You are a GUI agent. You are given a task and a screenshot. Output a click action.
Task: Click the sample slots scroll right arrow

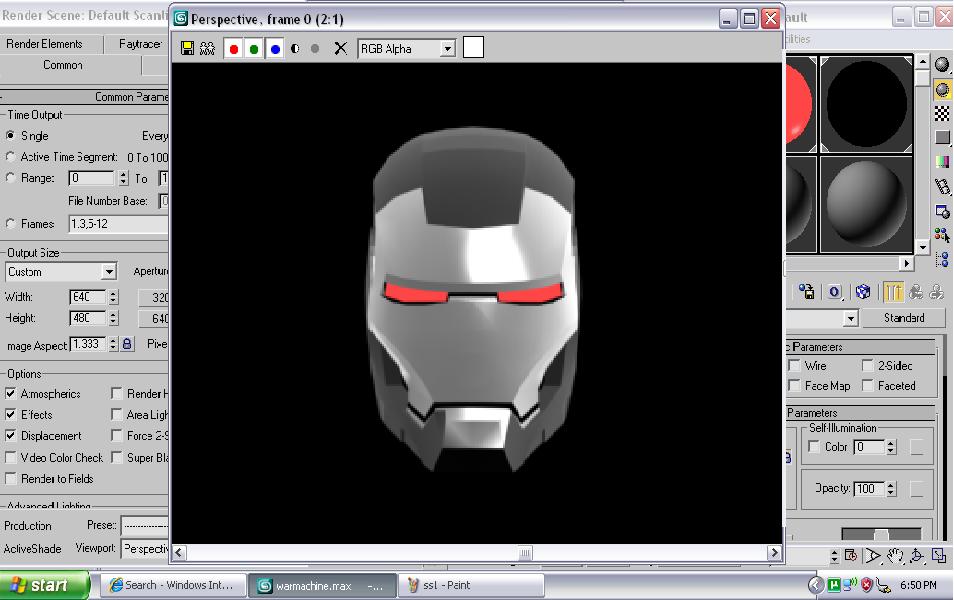tap(907, 263)
